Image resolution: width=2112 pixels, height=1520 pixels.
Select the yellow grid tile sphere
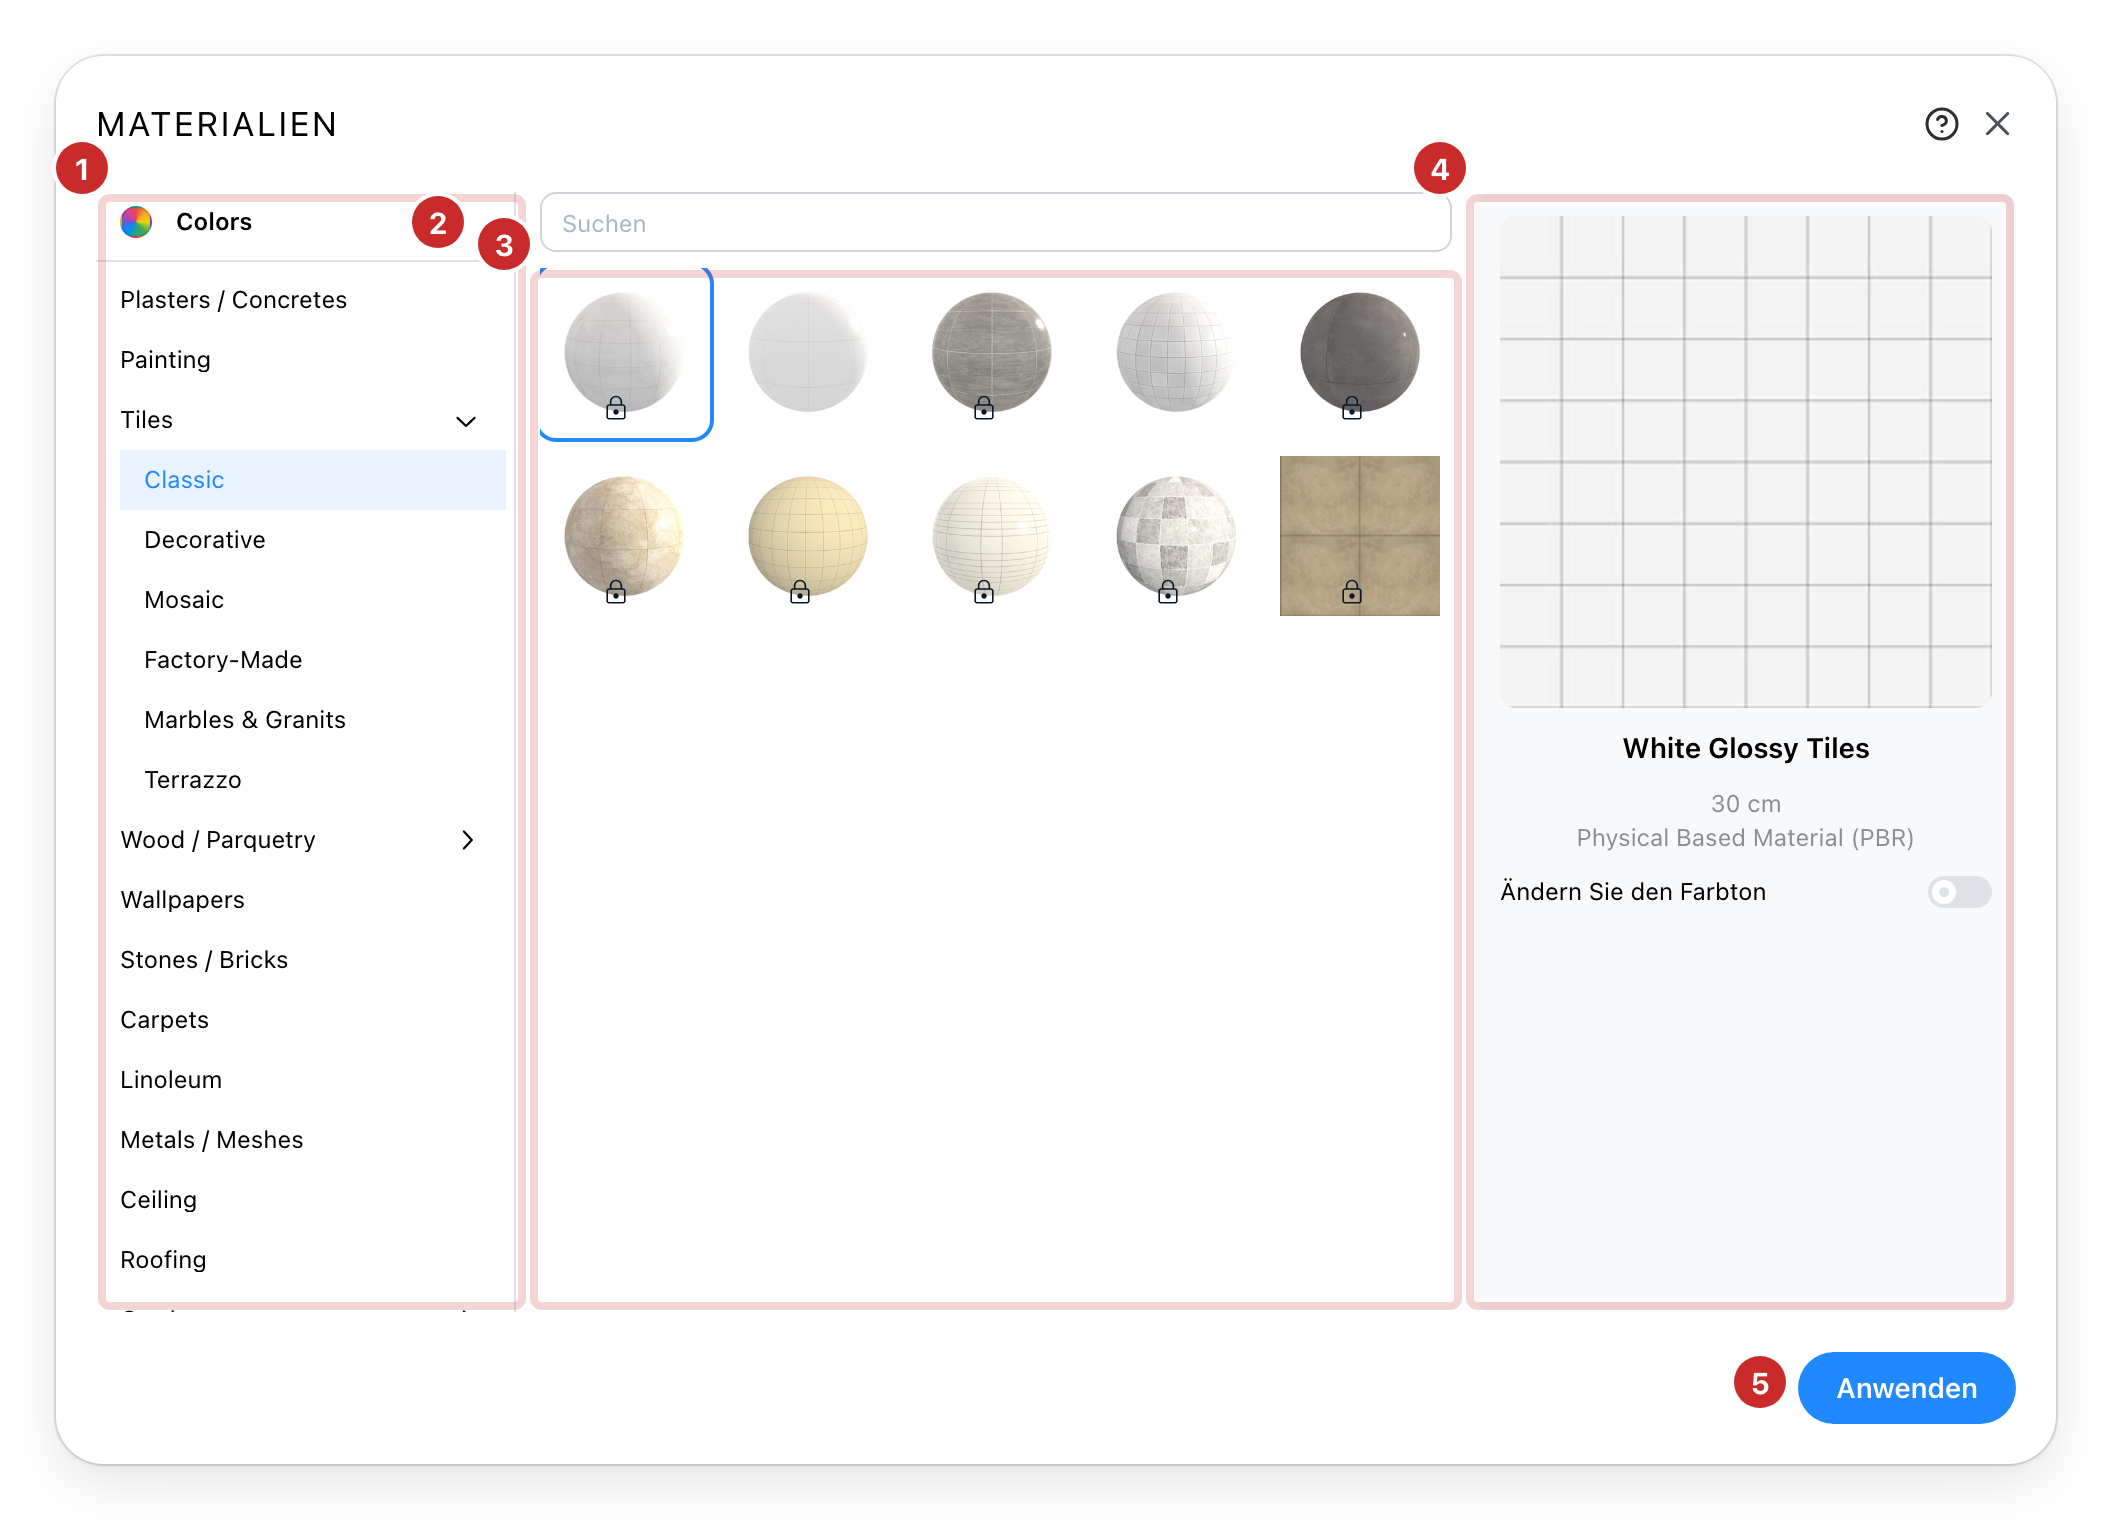click(x=808, y=536)
